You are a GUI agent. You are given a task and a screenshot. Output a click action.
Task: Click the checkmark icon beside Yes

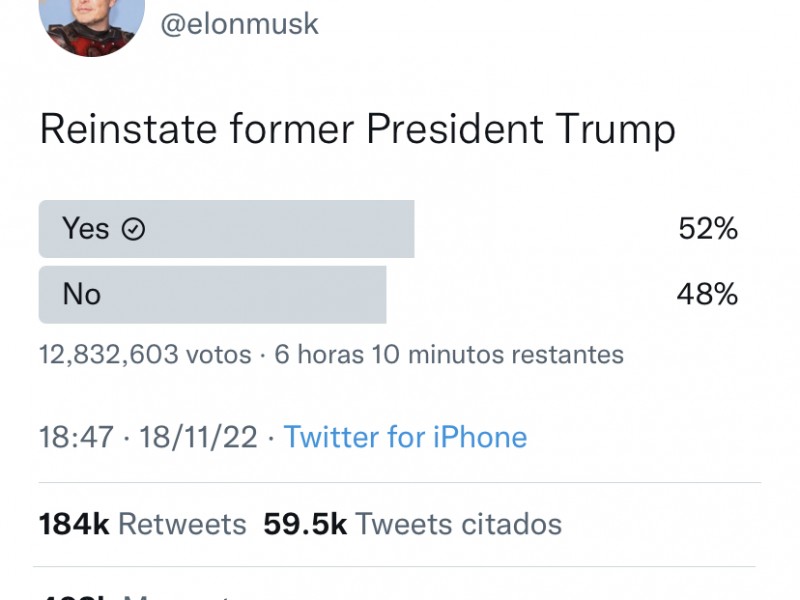click(133, 229)
